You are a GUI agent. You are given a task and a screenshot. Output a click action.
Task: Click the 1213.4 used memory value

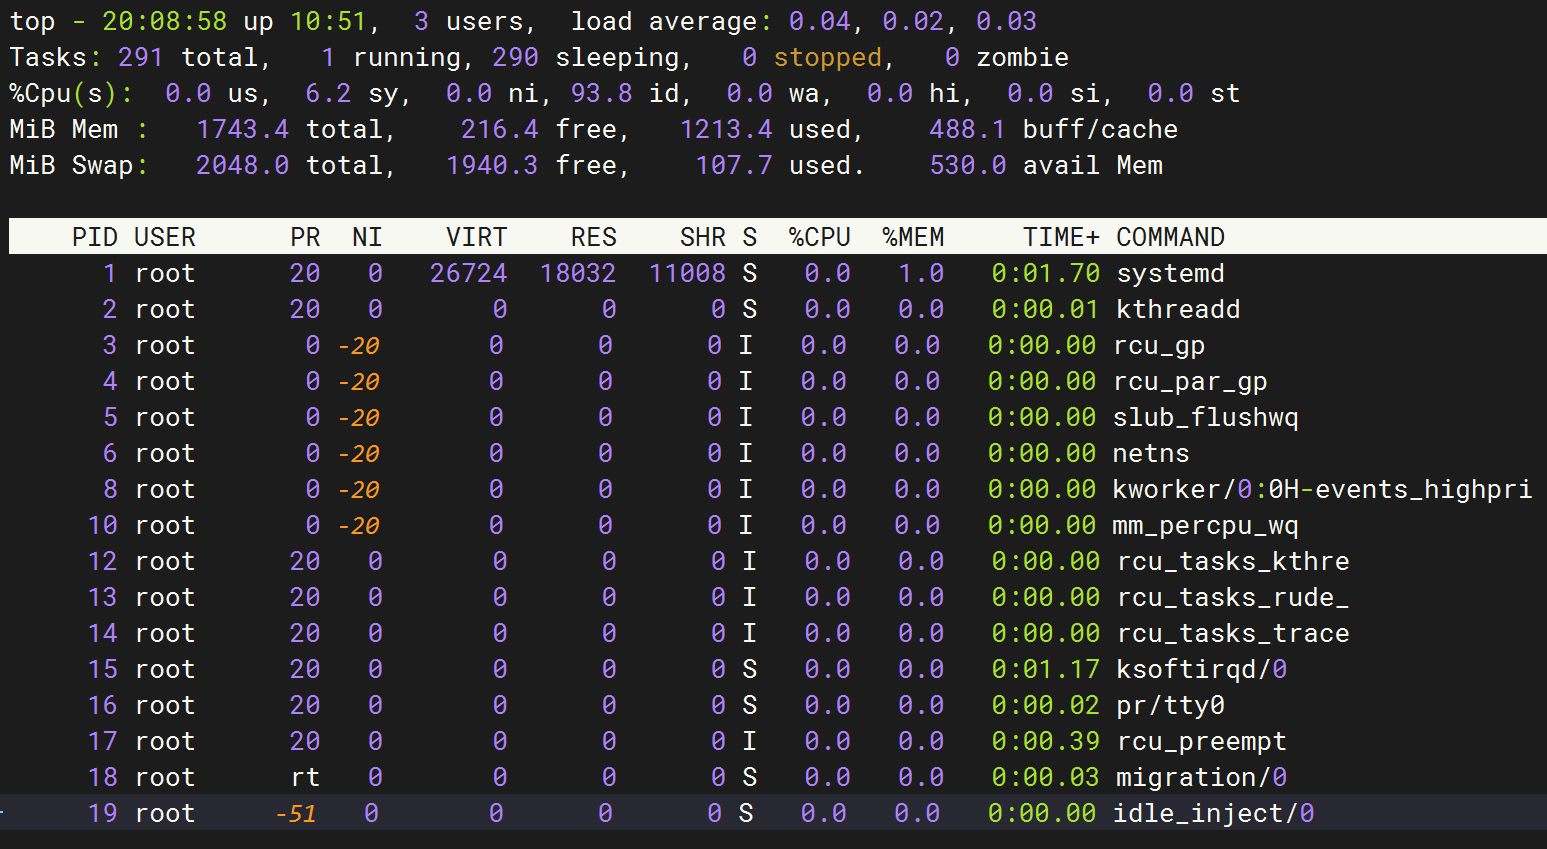tap(726, 129)
